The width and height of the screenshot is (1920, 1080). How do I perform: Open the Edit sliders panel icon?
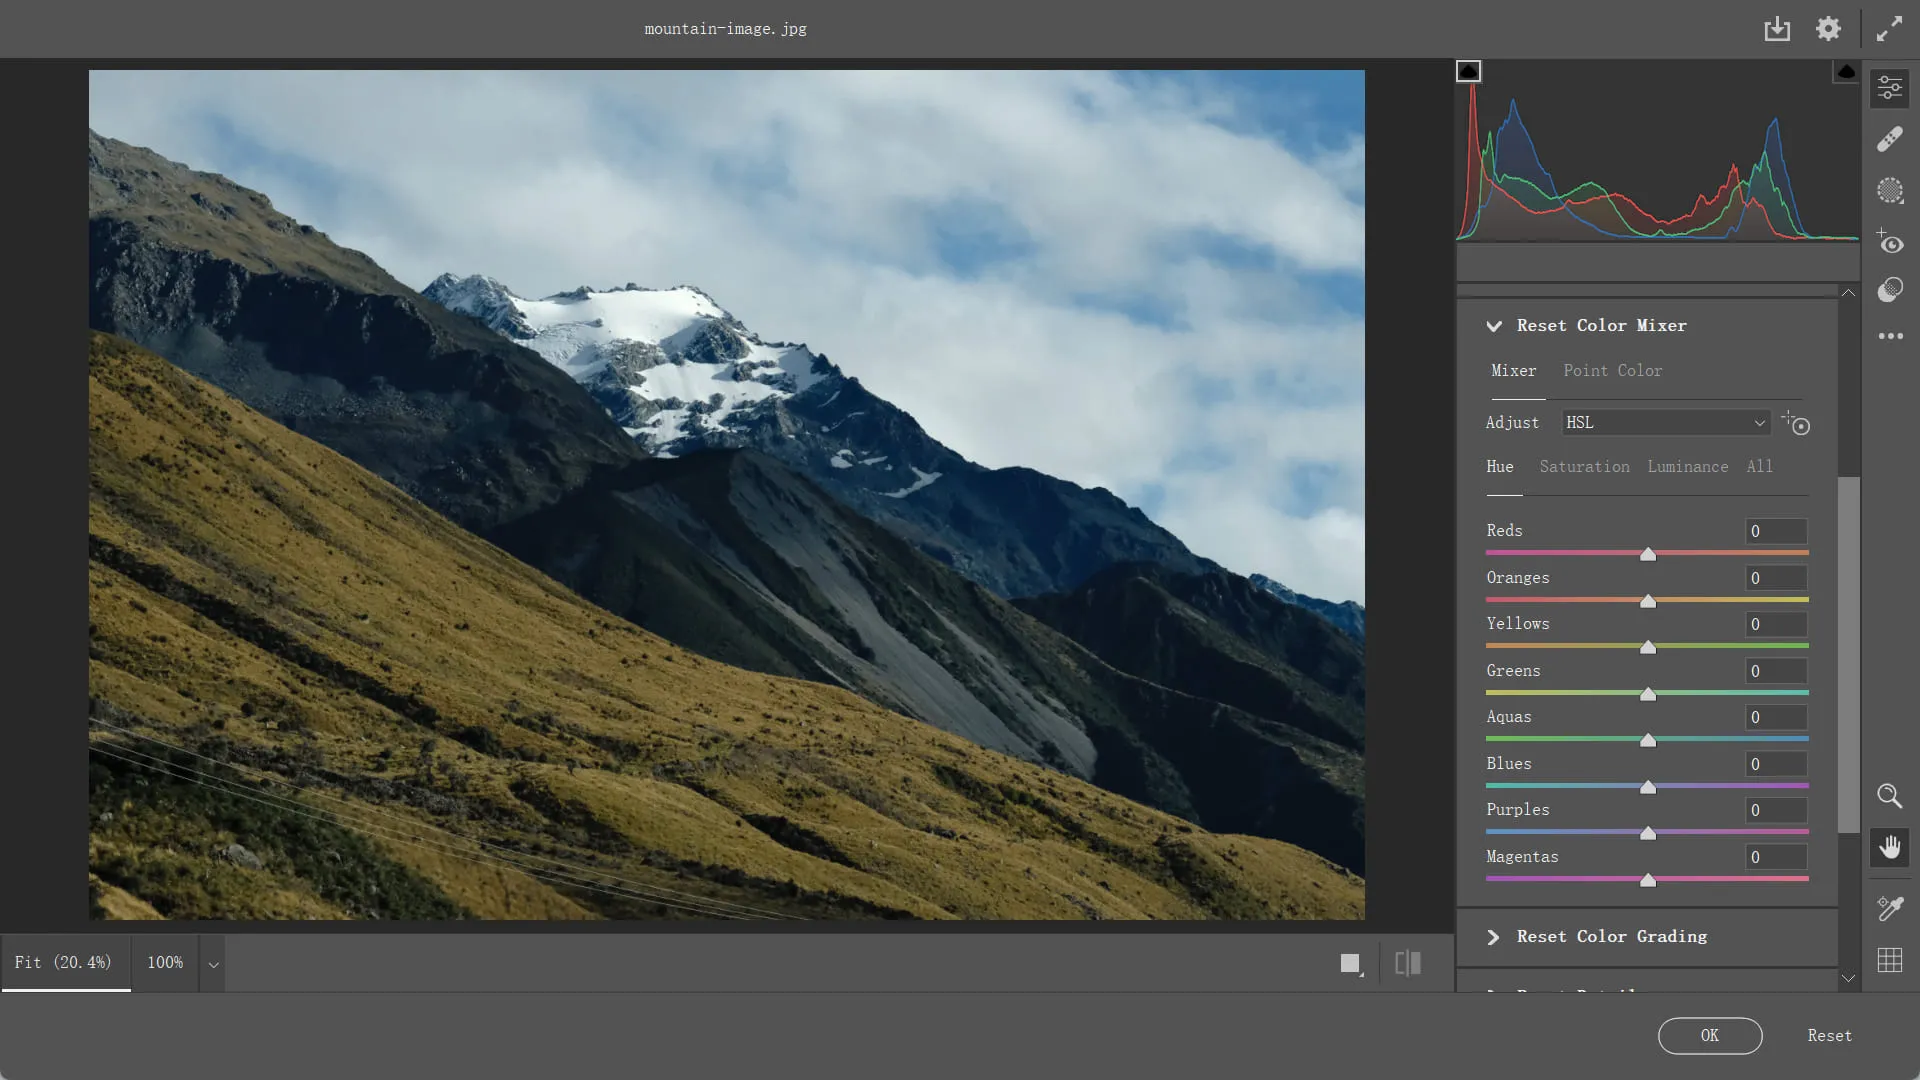click(1889, 88)
